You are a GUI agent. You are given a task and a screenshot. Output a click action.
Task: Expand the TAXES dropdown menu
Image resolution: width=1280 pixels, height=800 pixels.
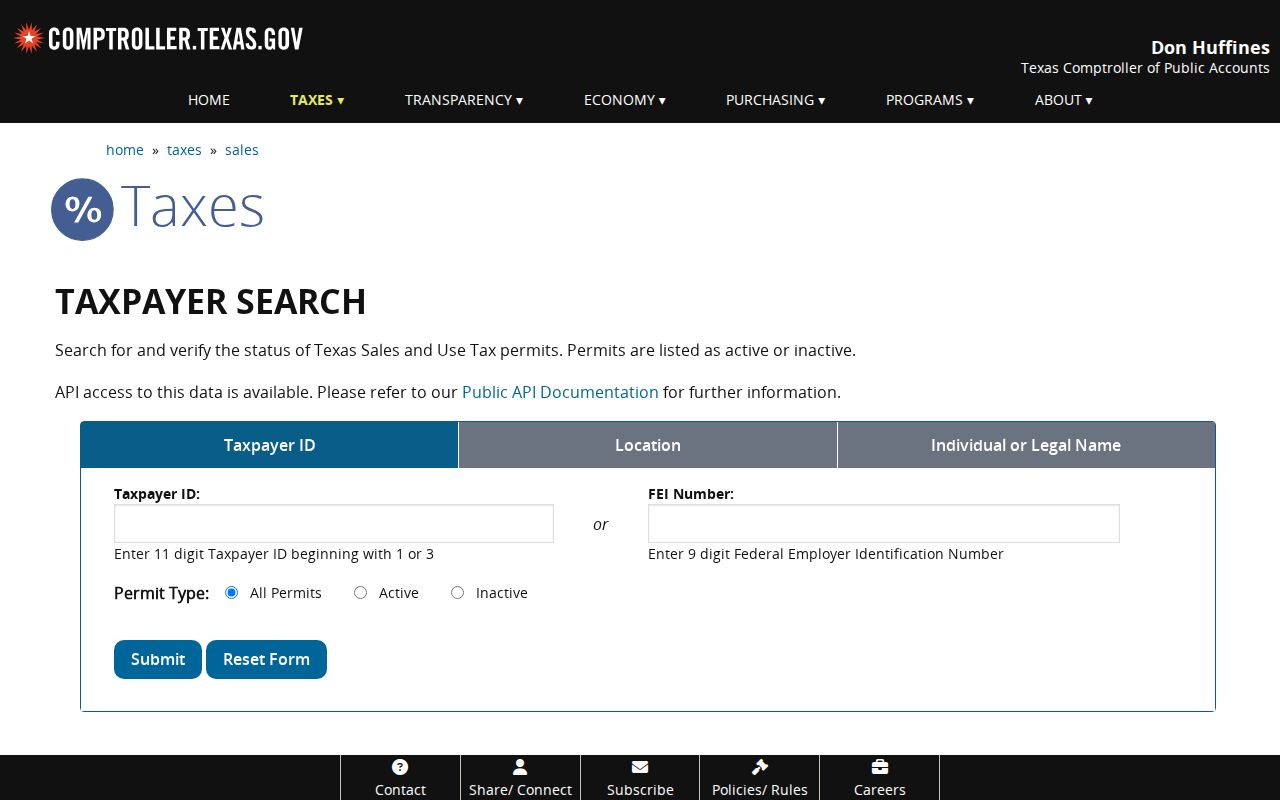(317, 100)
